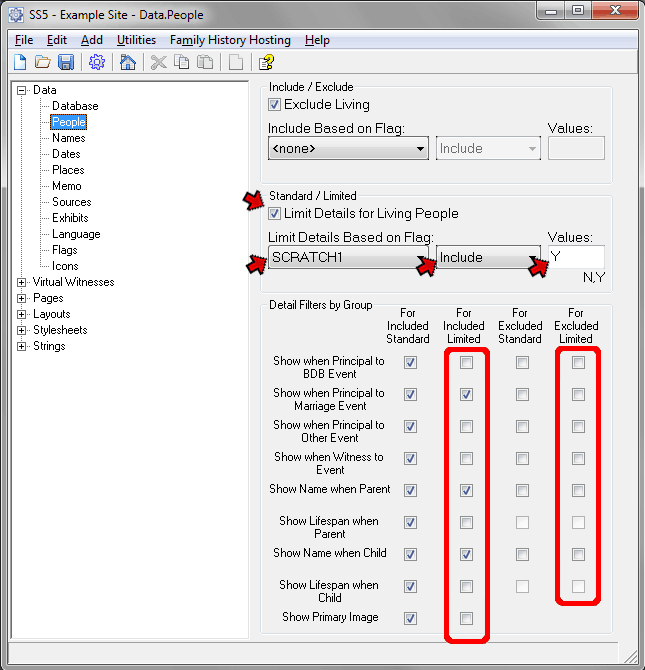Expand the Virtual Witnesses tree node
This screenshot has width=645, height=670.
22,282
